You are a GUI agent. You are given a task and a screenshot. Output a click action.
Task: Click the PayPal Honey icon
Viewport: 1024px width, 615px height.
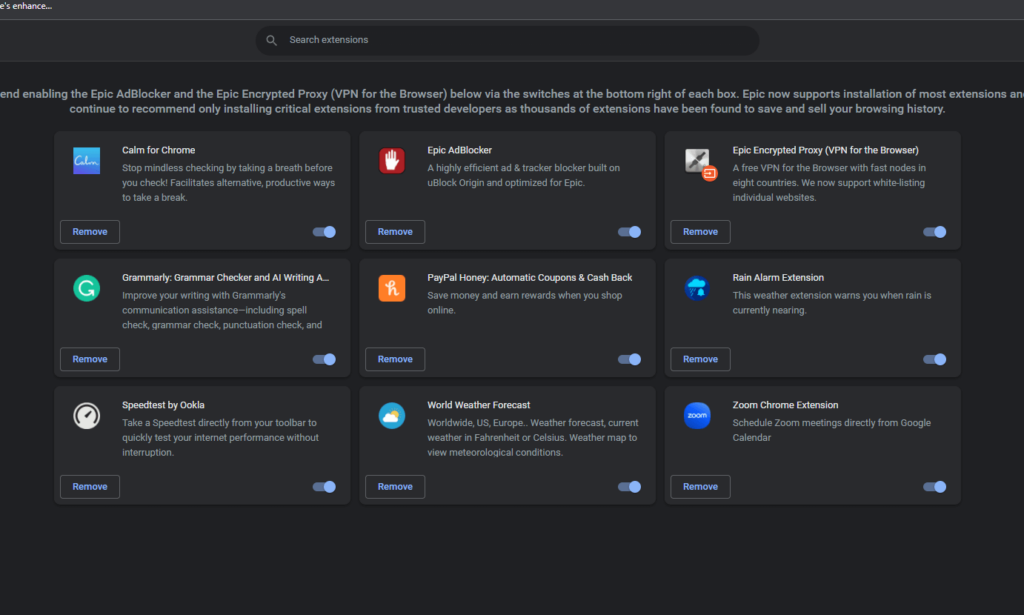point(392,288)
